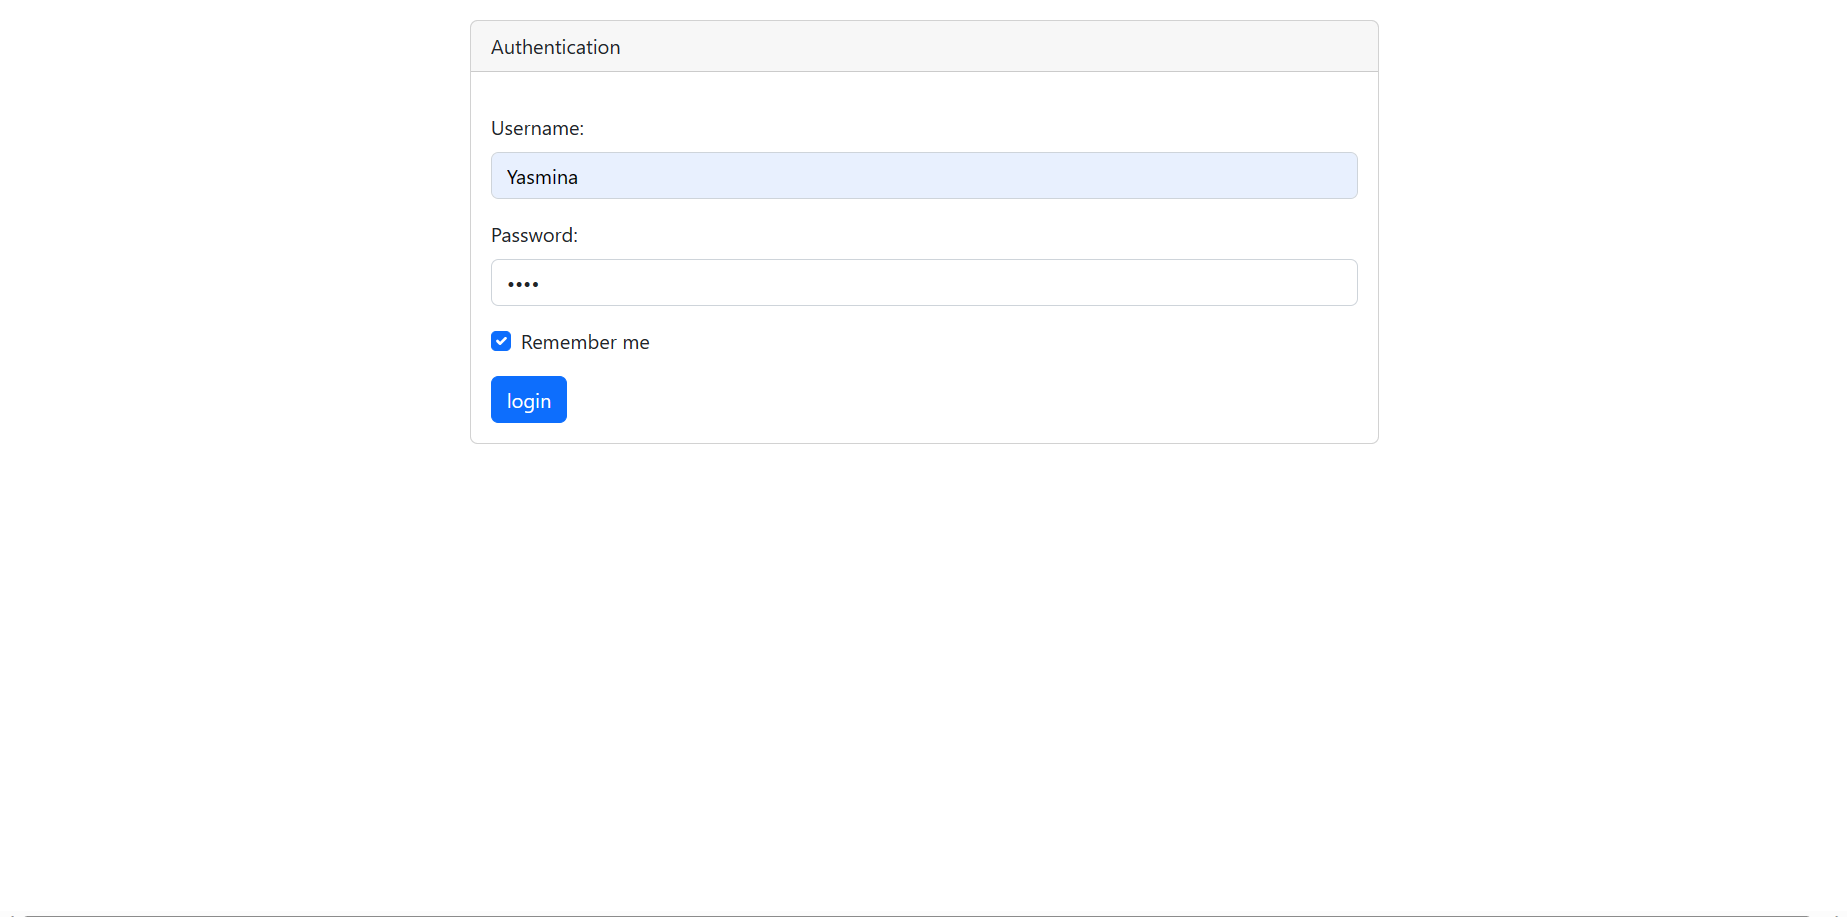Click the Remember me label text
This screenshot has height=917, width=1847.
(586, 342)
